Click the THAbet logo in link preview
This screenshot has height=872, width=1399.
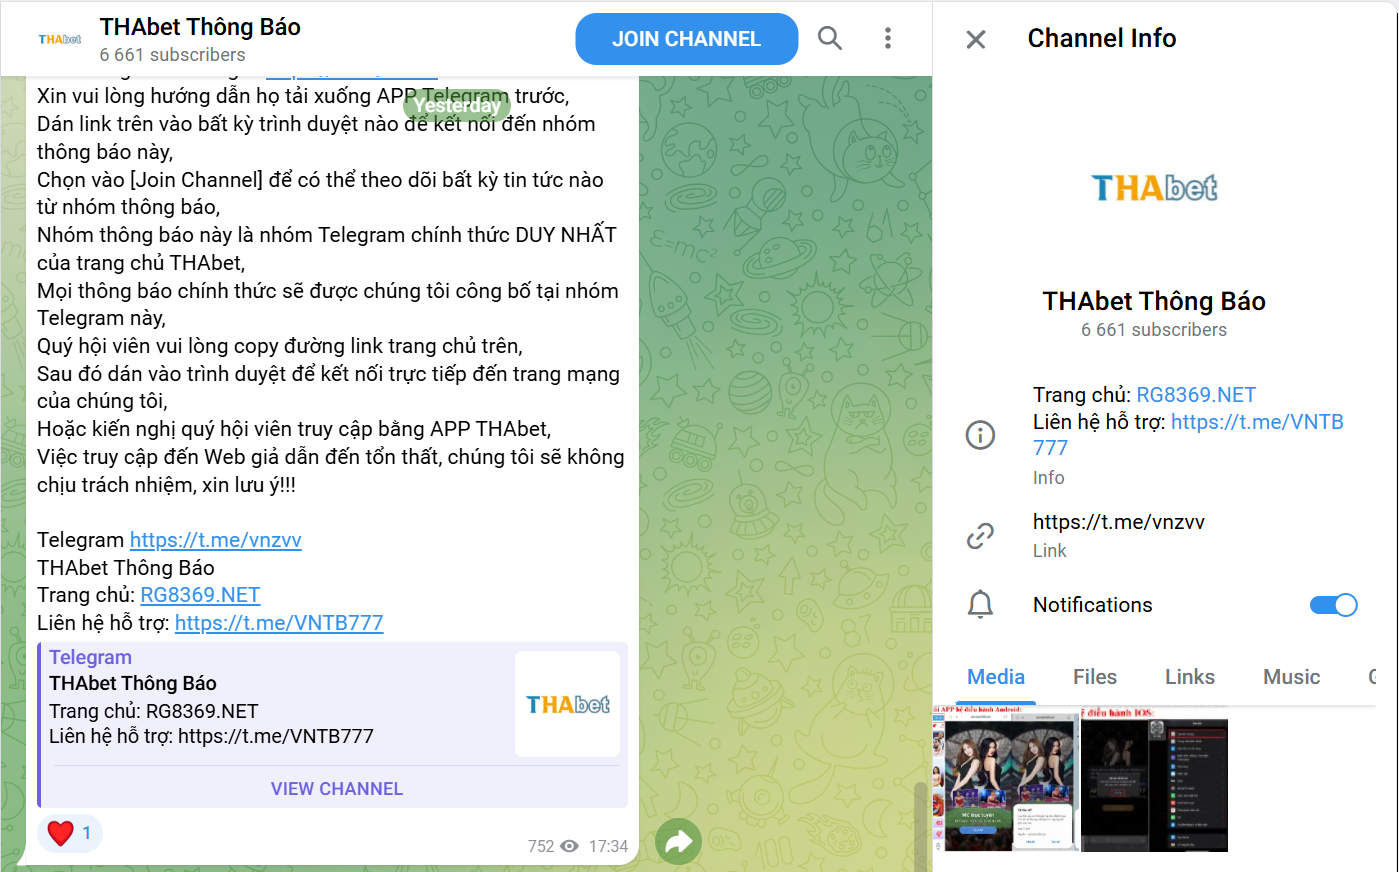(x=568, y=704)
